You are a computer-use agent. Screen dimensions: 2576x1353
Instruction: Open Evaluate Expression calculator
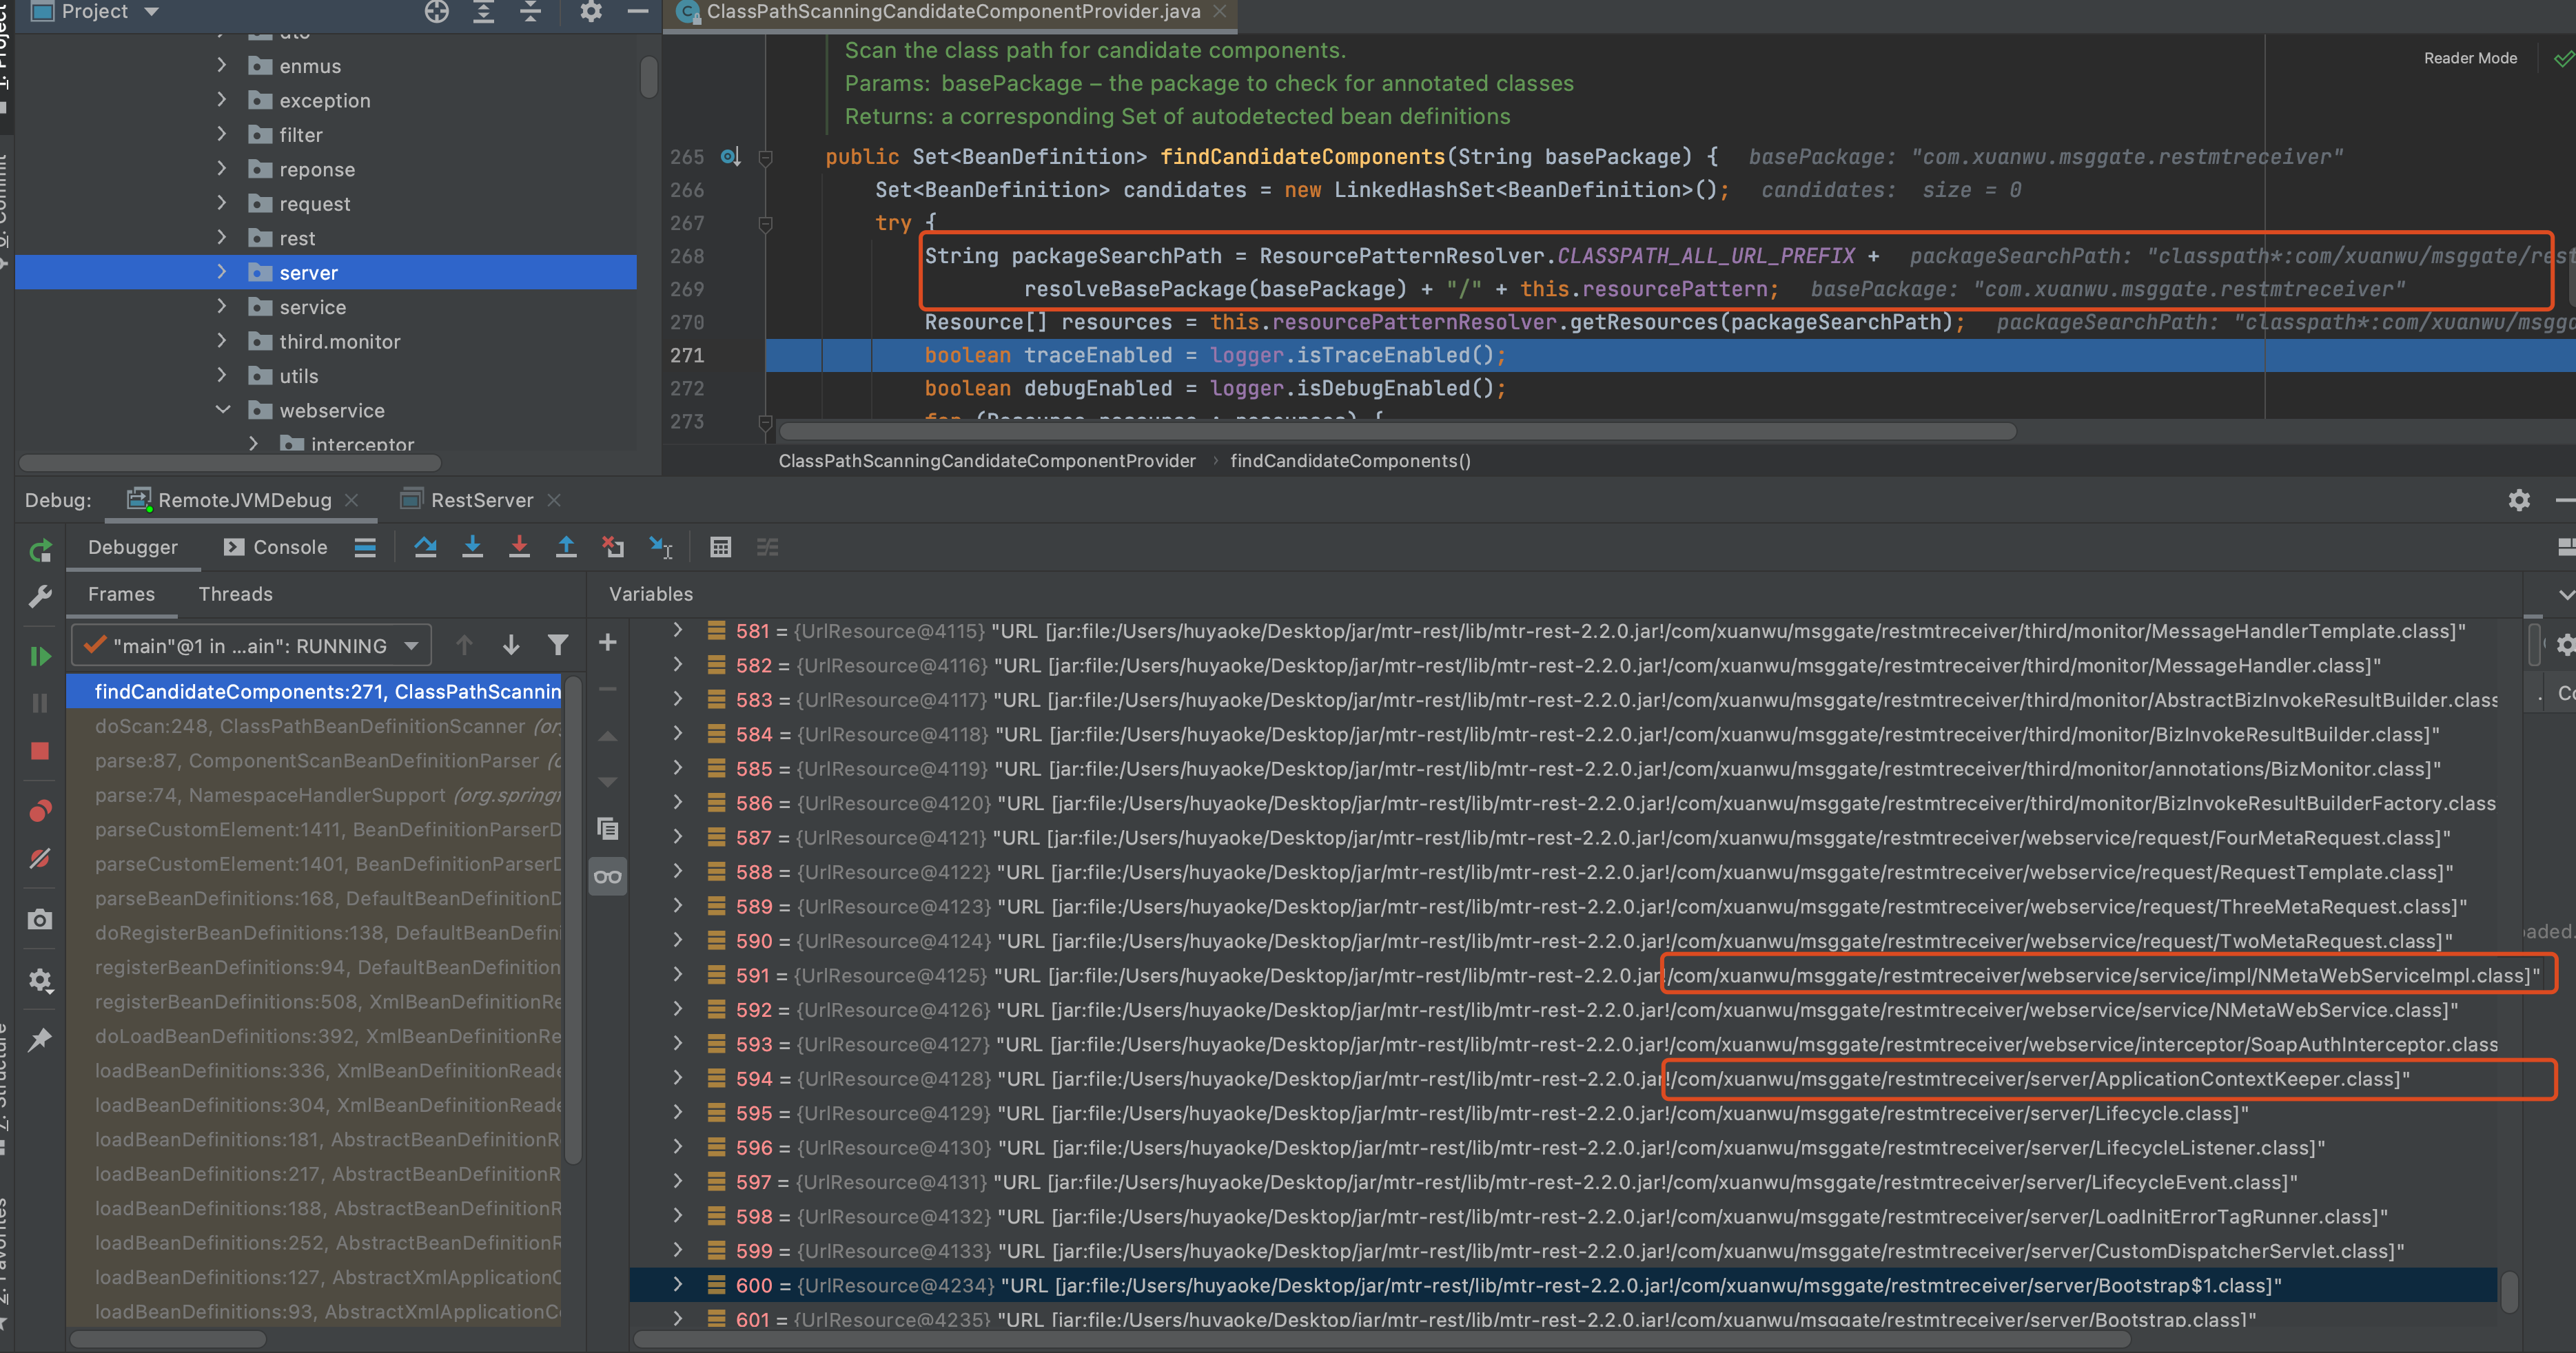[x=720, y=547]
